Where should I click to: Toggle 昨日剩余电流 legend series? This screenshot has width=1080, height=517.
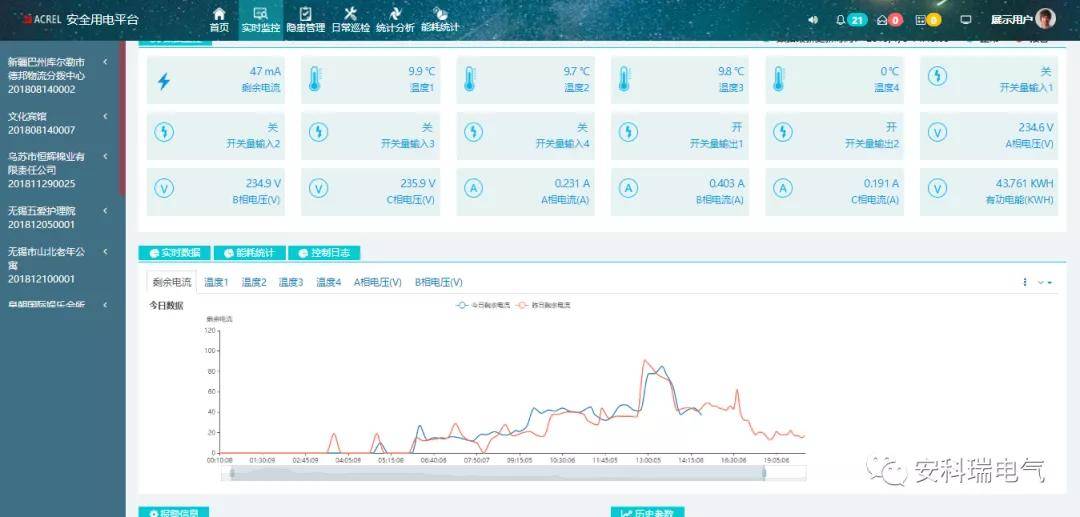543,304
